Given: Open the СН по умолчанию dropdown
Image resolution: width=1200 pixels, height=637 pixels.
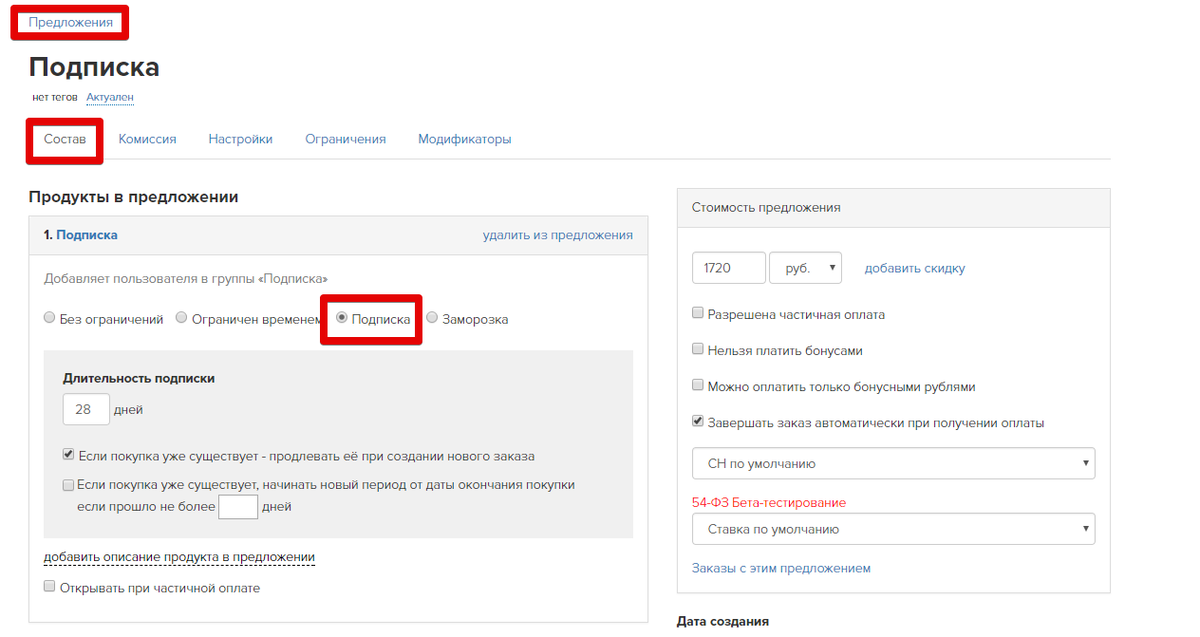Looking at the screenshot, I should point(893,463).
